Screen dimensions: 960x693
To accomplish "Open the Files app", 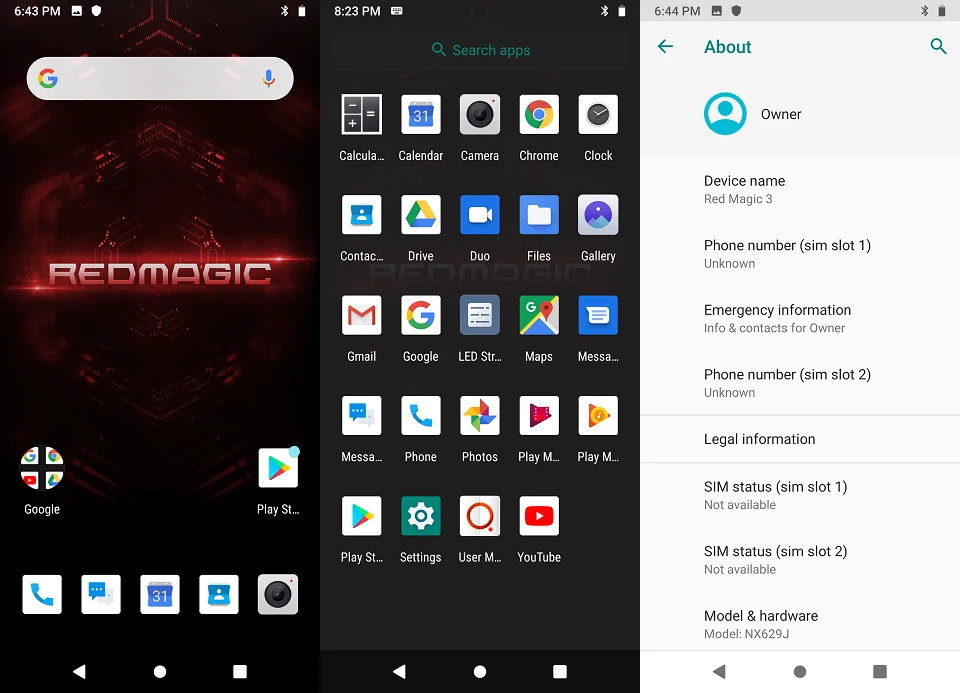I will (539, 215).
